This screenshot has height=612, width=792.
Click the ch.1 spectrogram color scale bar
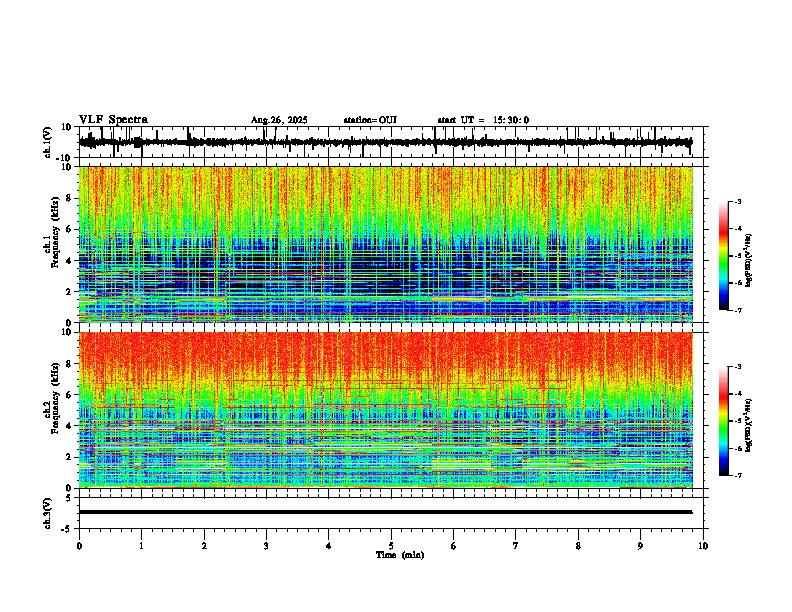point(724,256)
